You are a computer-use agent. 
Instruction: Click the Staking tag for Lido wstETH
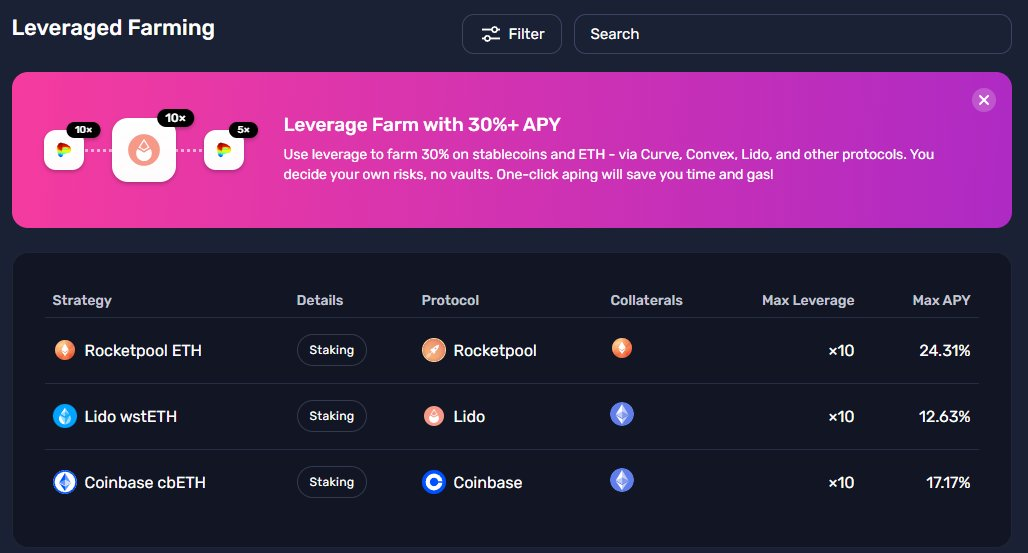coord(332,416)
